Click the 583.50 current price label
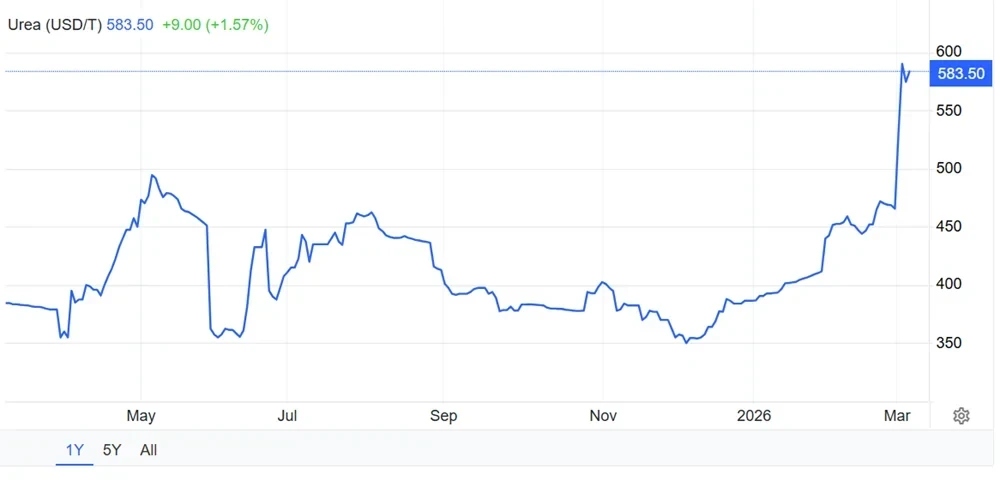The height and width of the screenshot is (487, 1000). tap(961, 73)
